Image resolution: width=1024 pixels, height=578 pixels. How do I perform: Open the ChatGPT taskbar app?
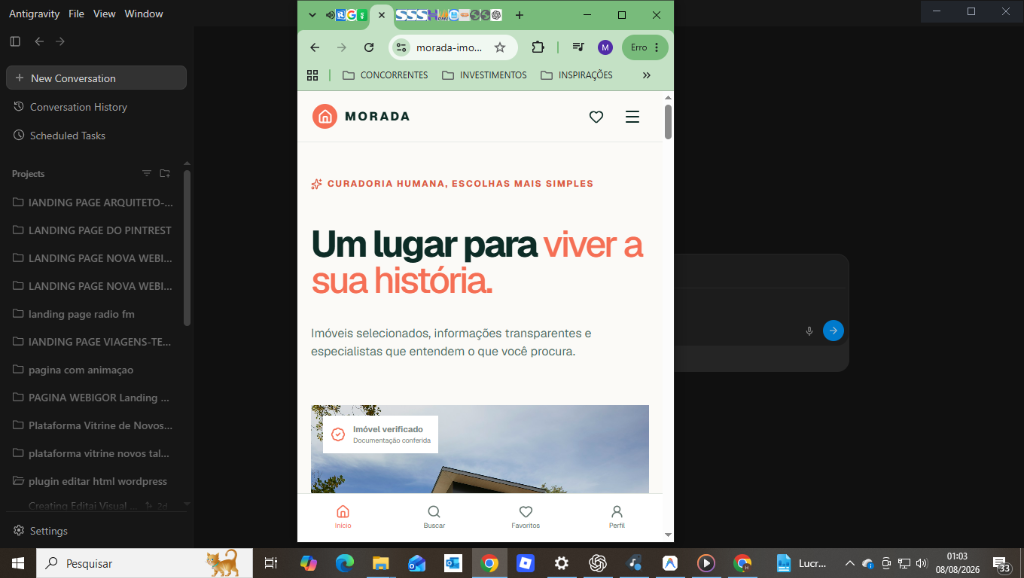[598, 563]
